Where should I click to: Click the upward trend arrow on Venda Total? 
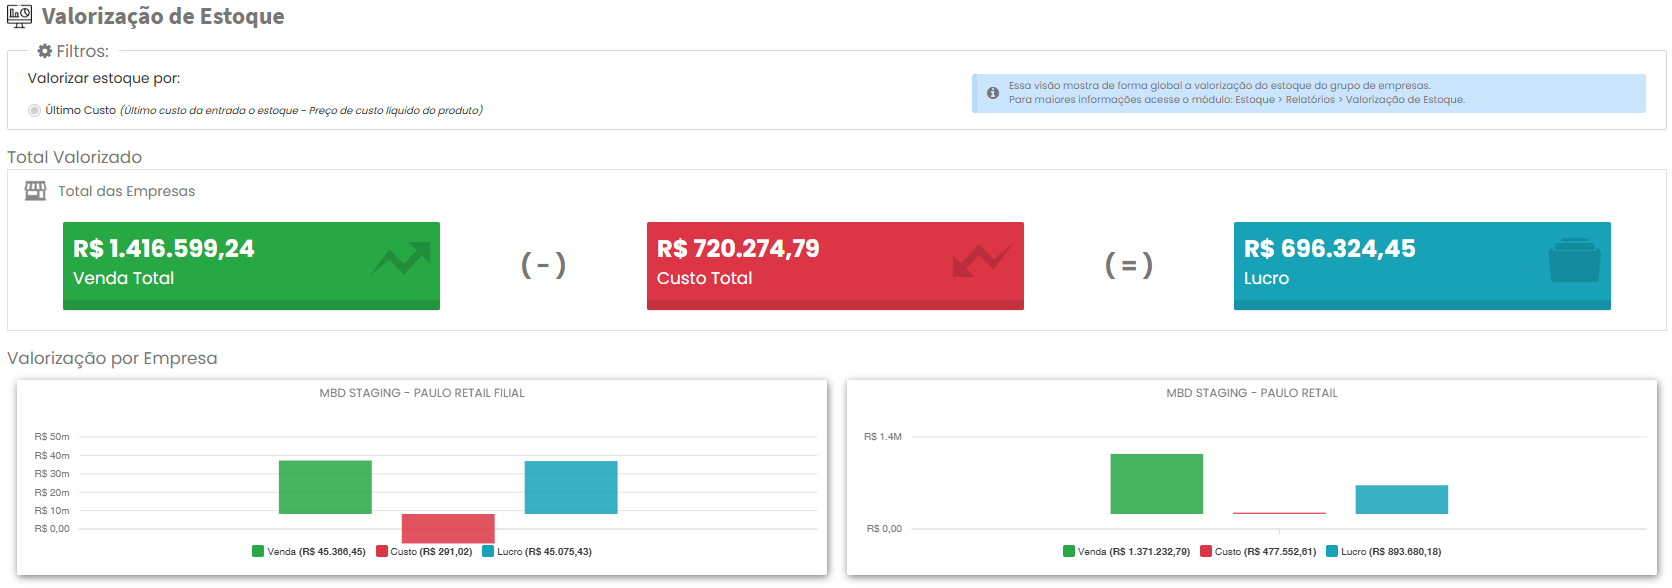[400, 259]
